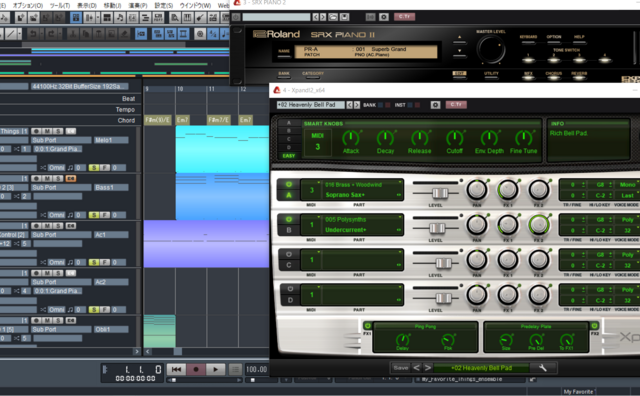Image resolution: width=640 pixels, height=396 pixels.
Task: Select the EASY tab in smart knobs panel
Action: 289,156
